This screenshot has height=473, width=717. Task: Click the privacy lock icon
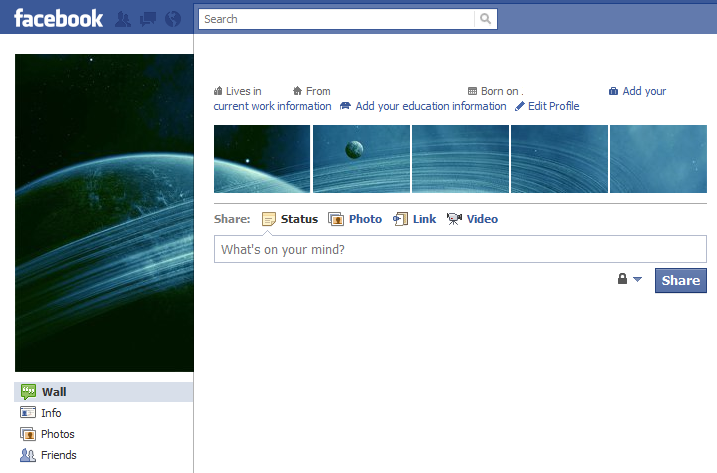coord(622,279)
